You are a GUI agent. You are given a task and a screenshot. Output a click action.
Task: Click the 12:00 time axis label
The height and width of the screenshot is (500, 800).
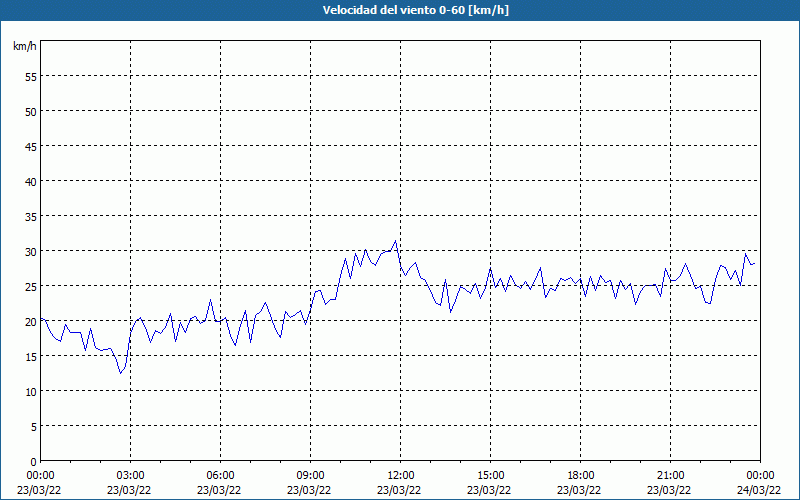tap(401, 476)
